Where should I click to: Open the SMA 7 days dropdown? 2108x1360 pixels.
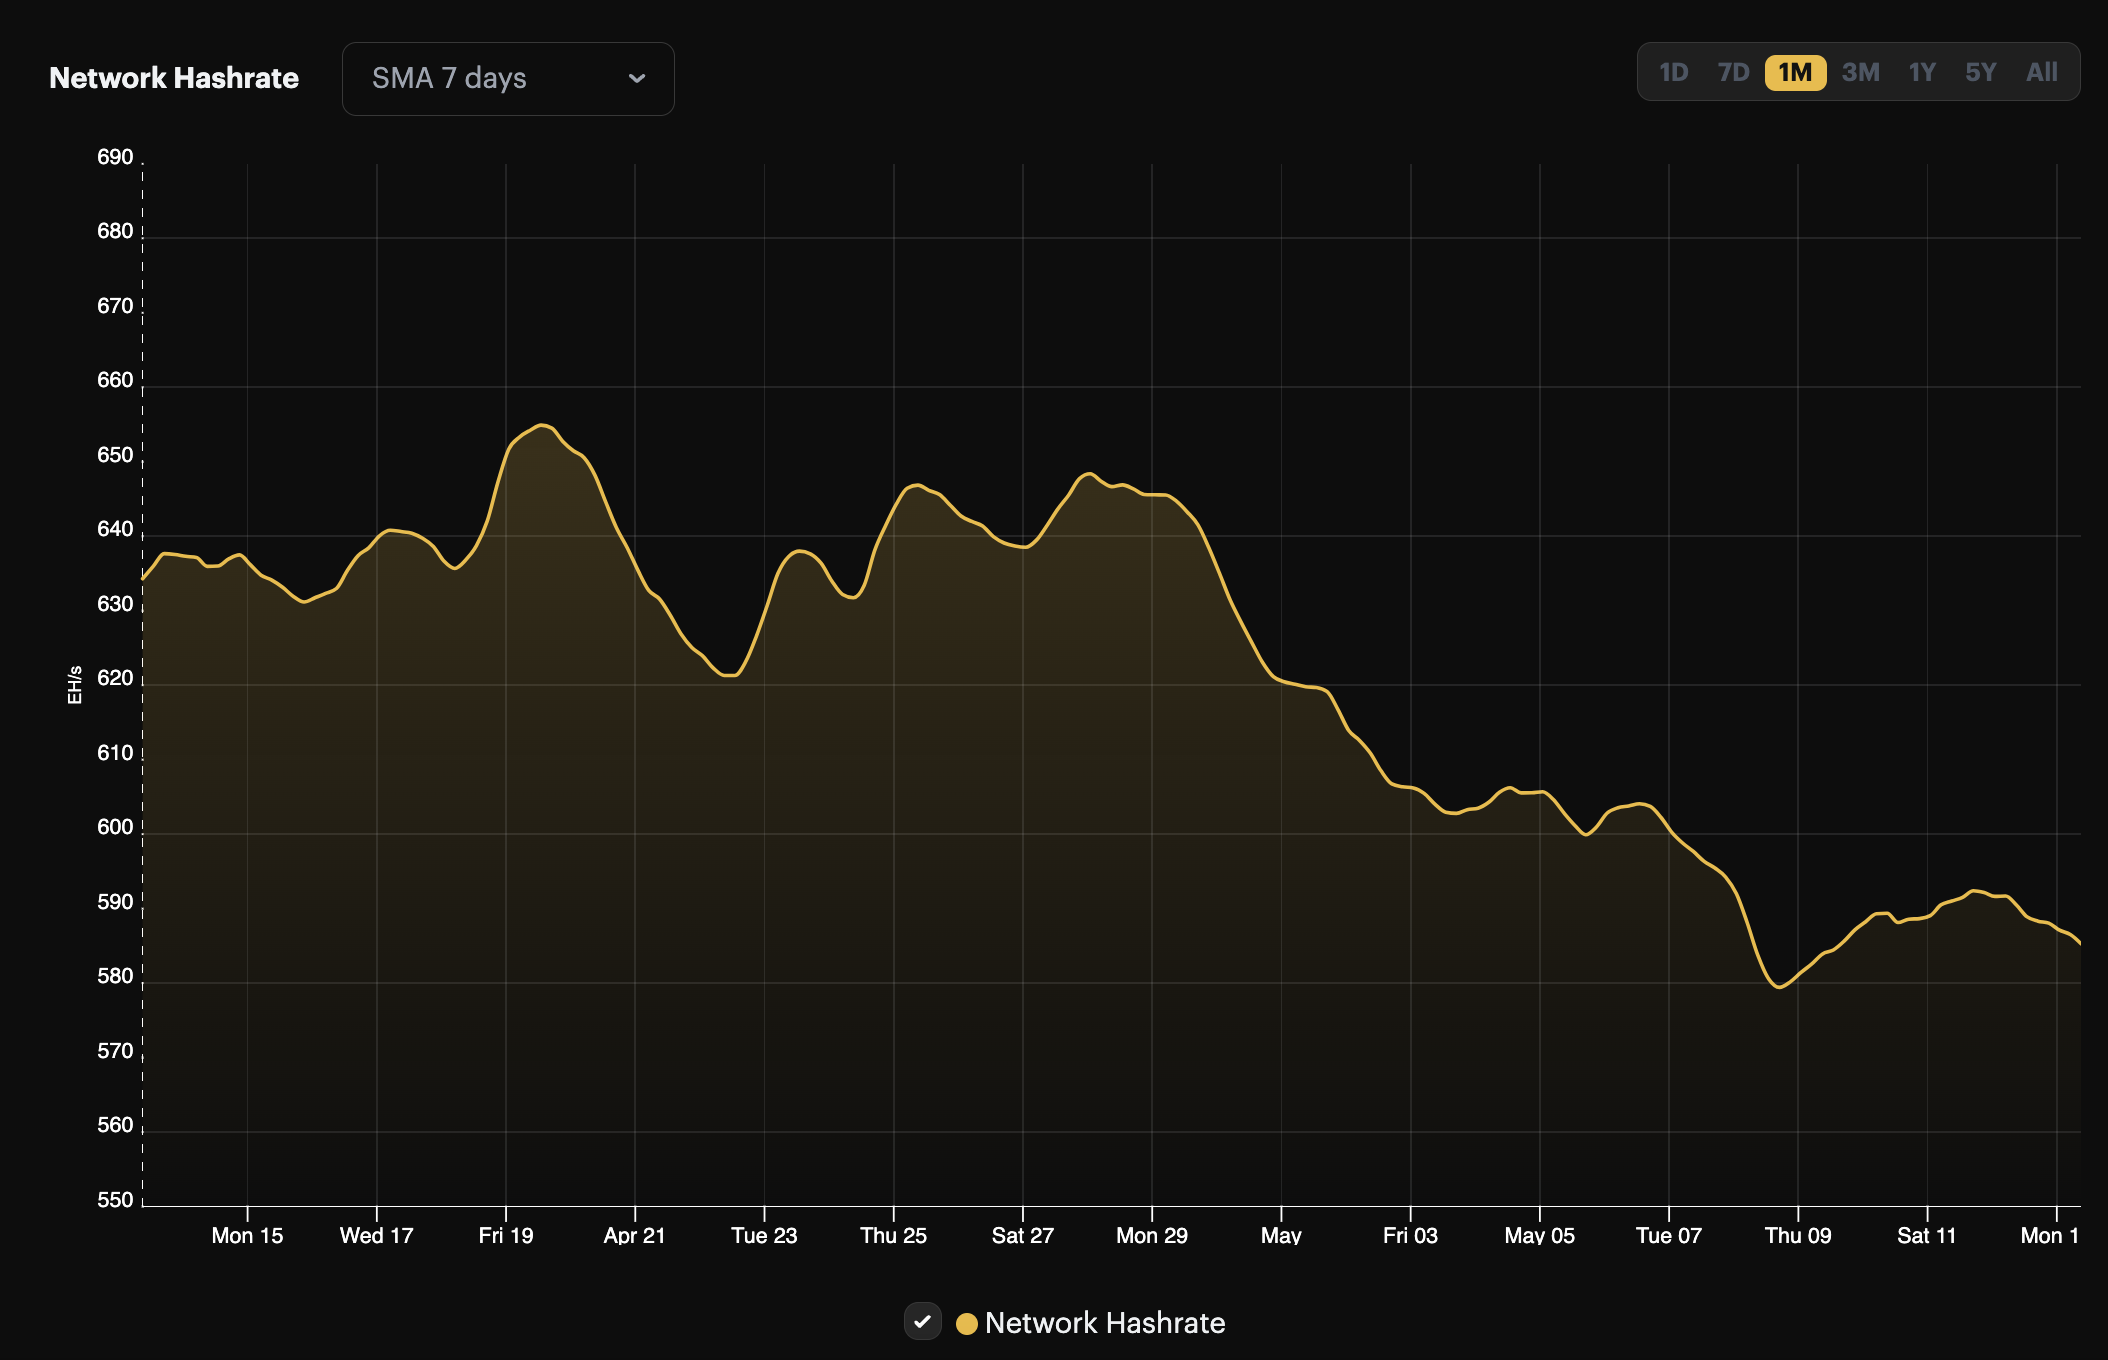(x=507, y=78)
